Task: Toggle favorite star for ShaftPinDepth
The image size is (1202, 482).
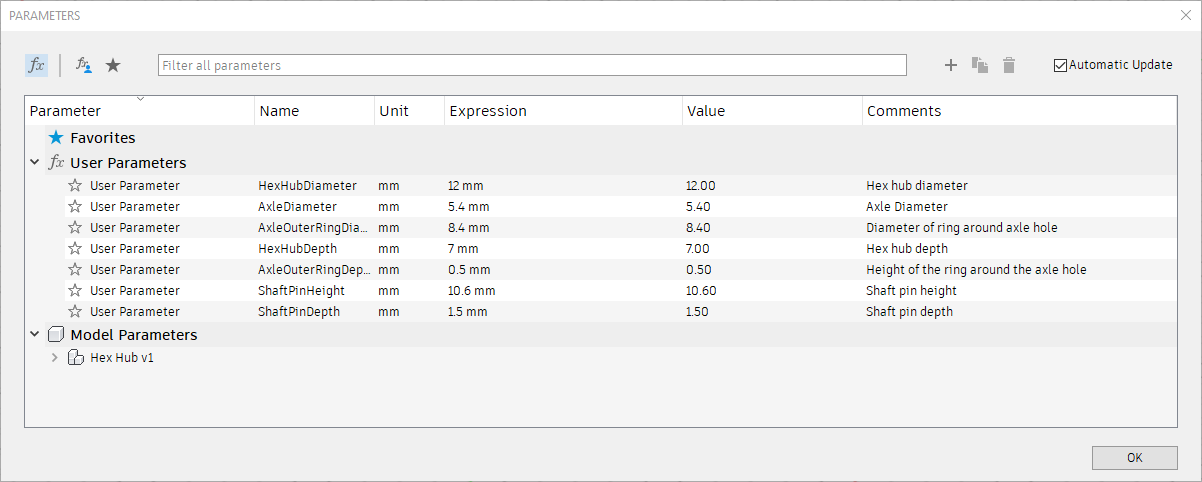Action: [74, 312]
